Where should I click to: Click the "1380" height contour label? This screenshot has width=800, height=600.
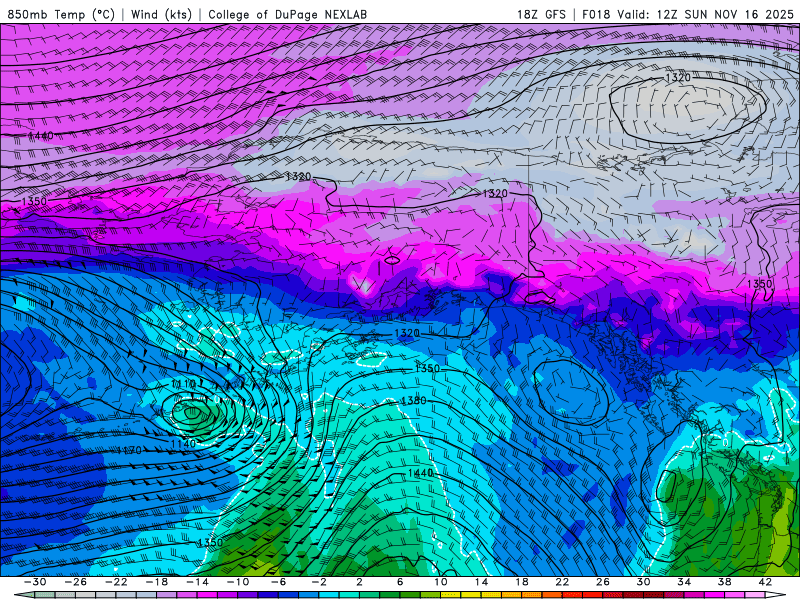coord(414,401)
